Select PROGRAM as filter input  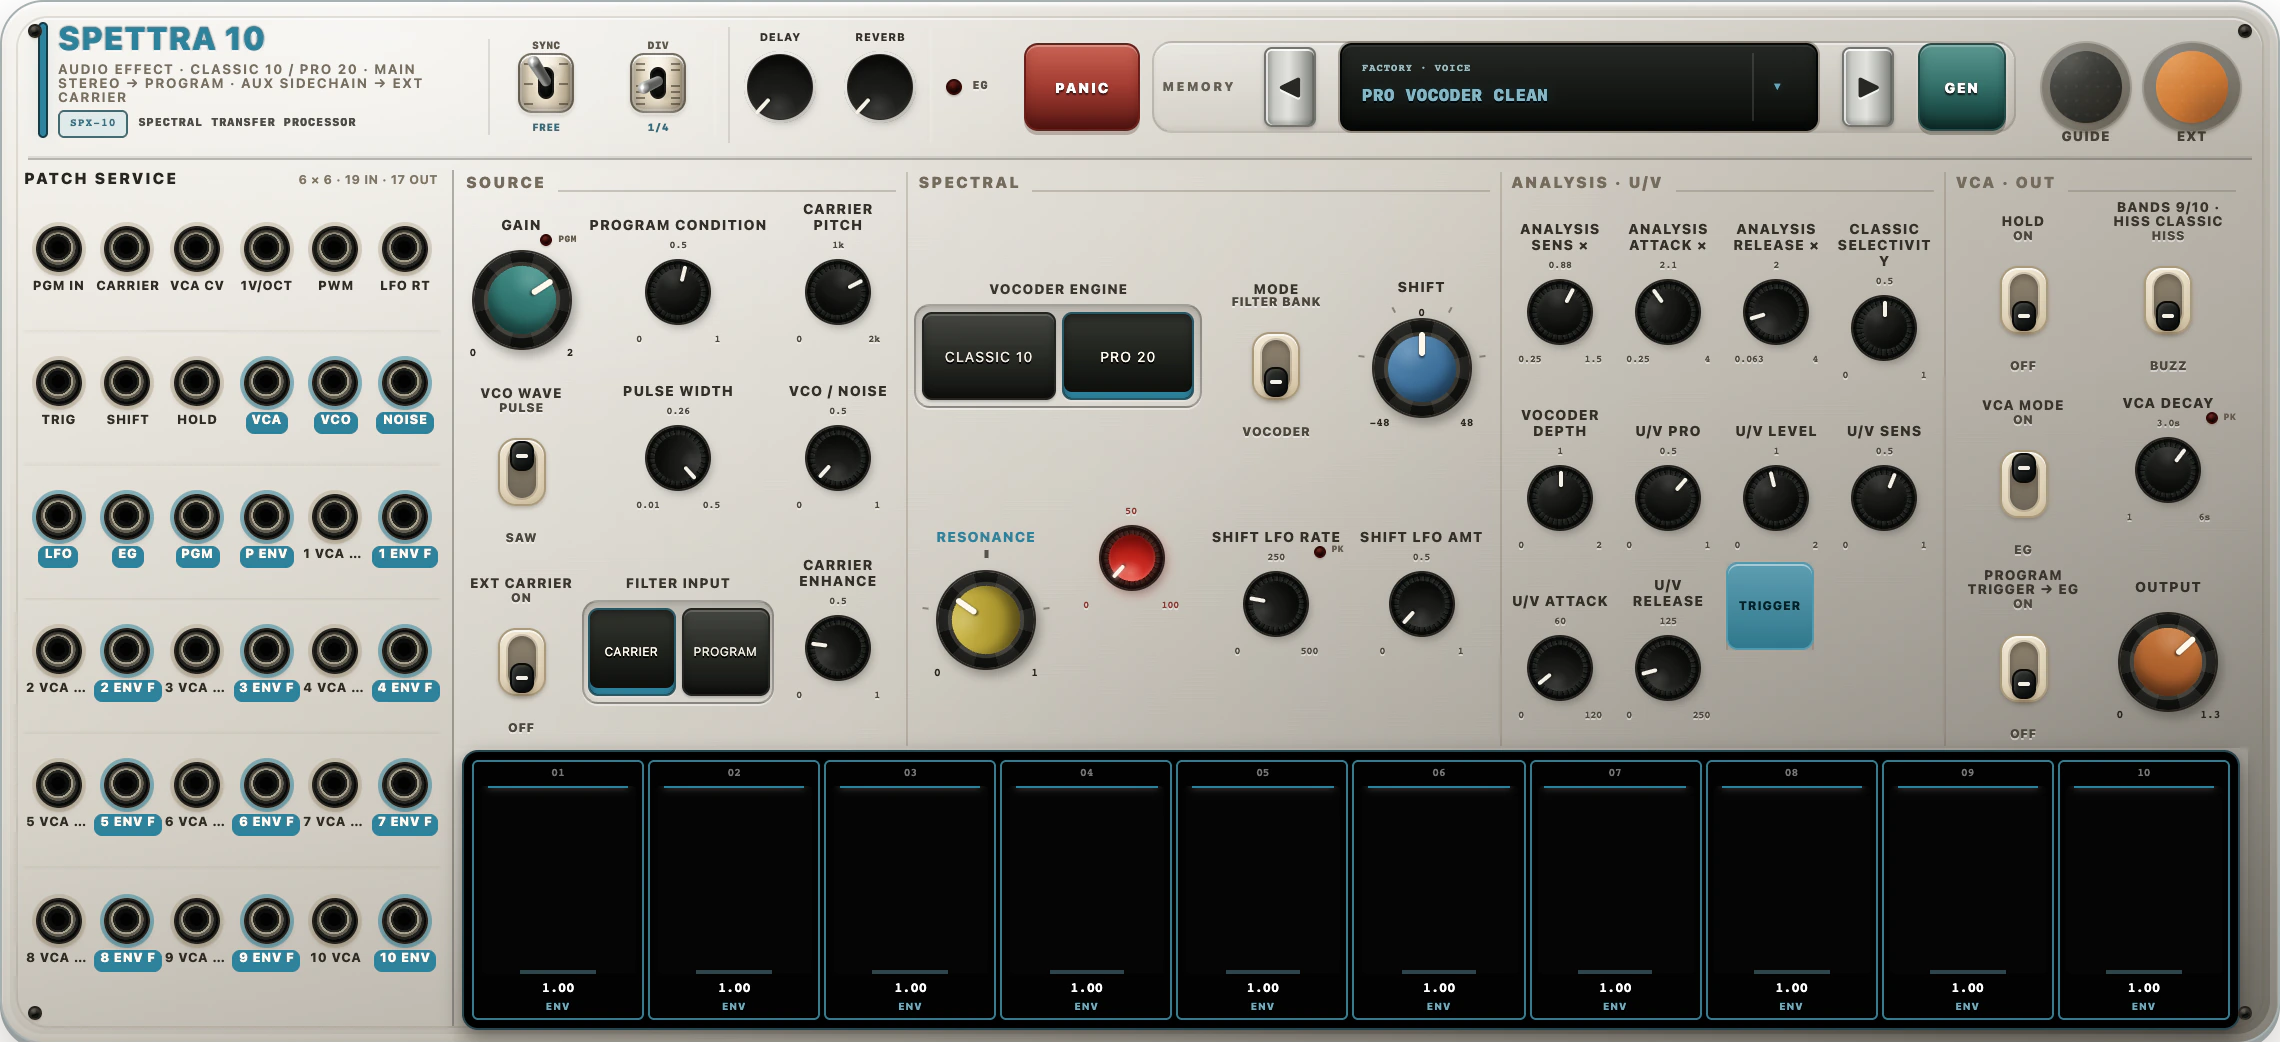tap(725, 652)
